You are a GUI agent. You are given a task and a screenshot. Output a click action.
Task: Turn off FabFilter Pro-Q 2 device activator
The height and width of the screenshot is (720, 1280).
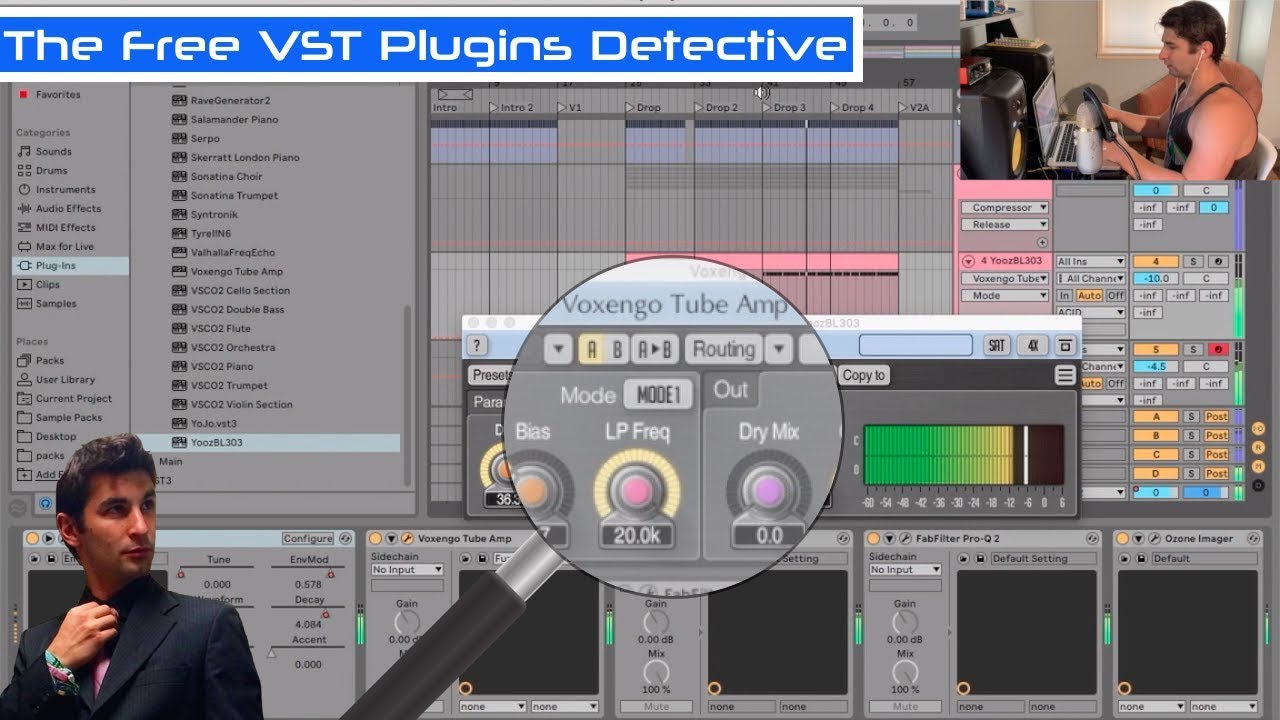(873, 539)
